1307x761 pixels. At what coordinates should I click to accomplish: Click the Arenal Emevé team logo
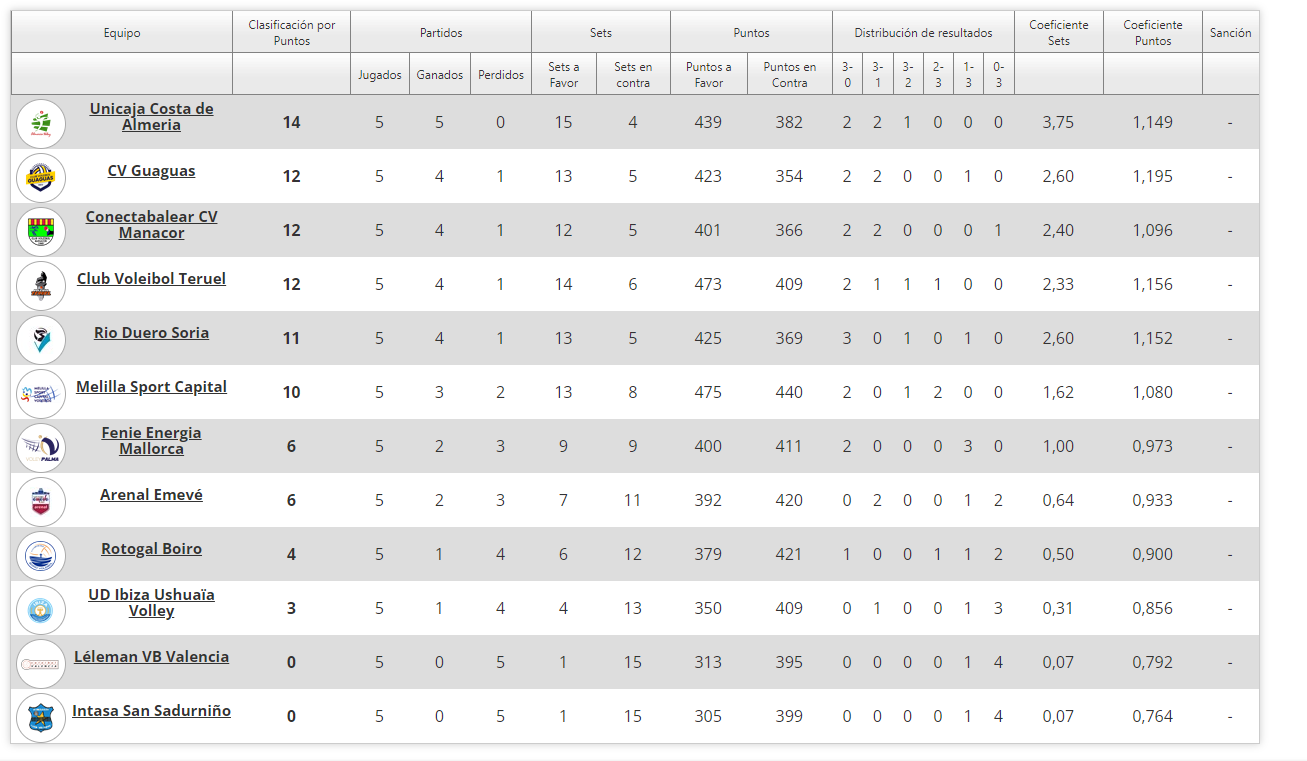click(x=41, y=502)
